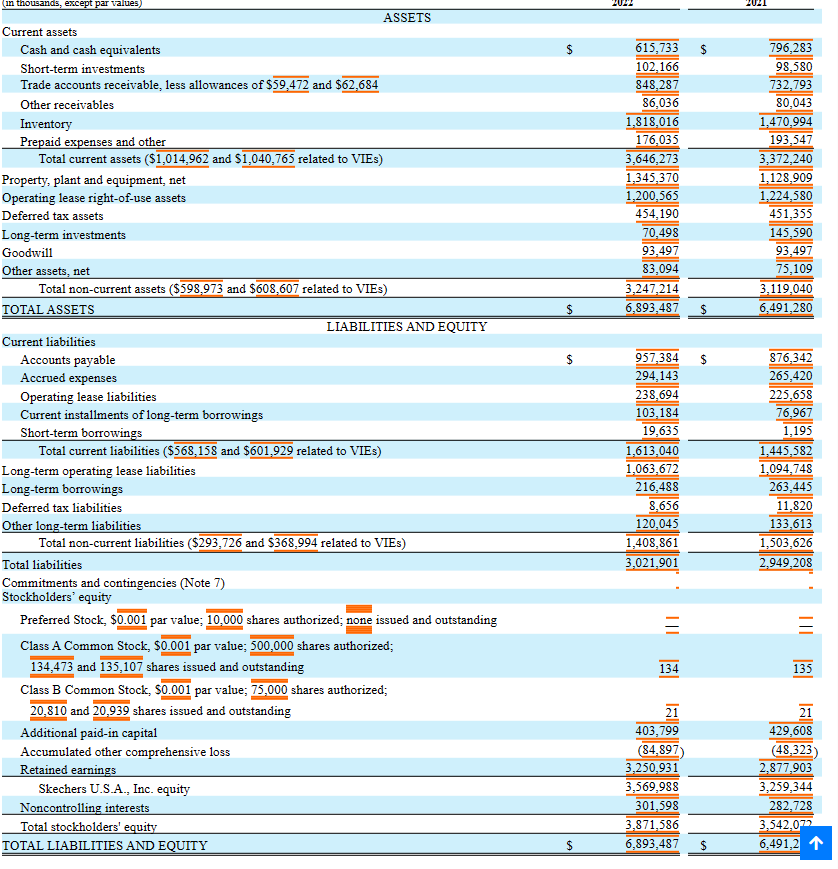Click the Goodwill figure 93,497 for 2022
838x869 pixels.
pyautogui.click(x=661, y=252)
